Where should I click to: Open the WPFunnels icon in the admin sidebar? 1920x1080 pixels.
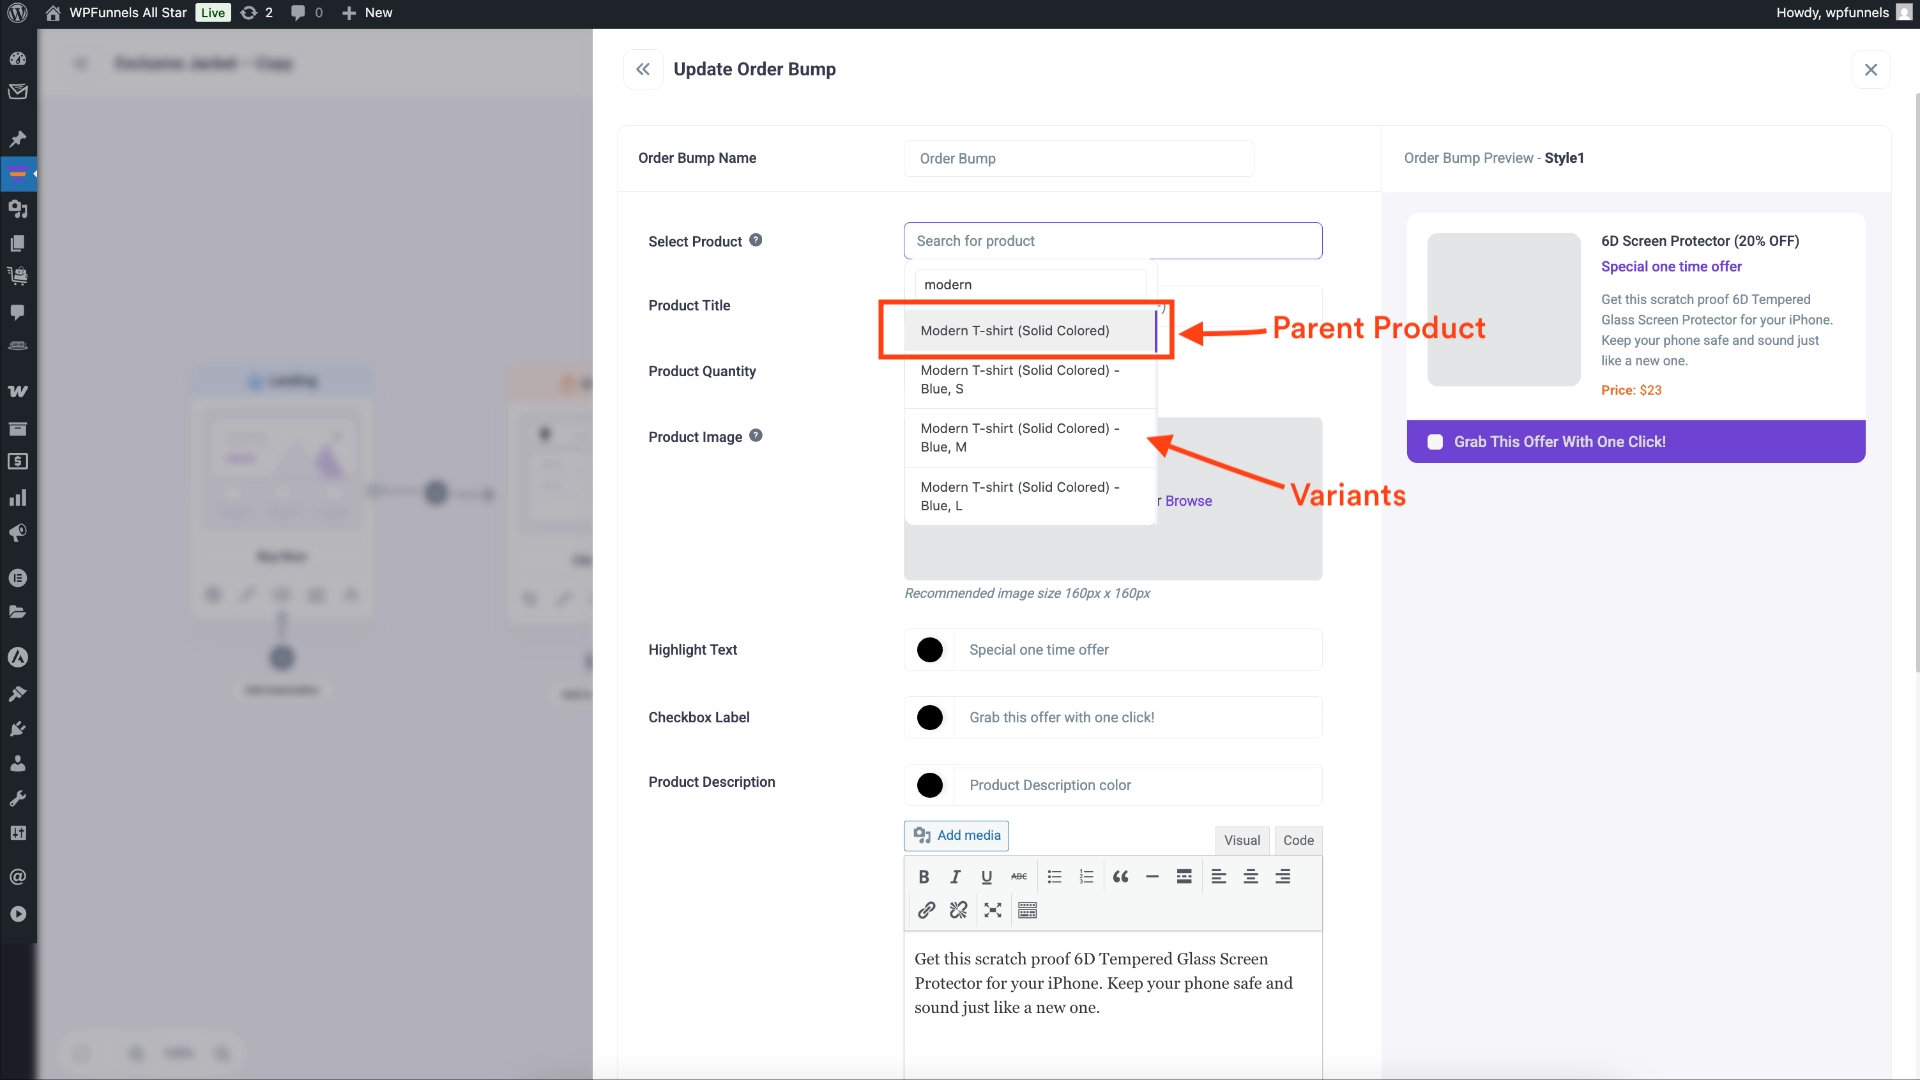[18, 173]
